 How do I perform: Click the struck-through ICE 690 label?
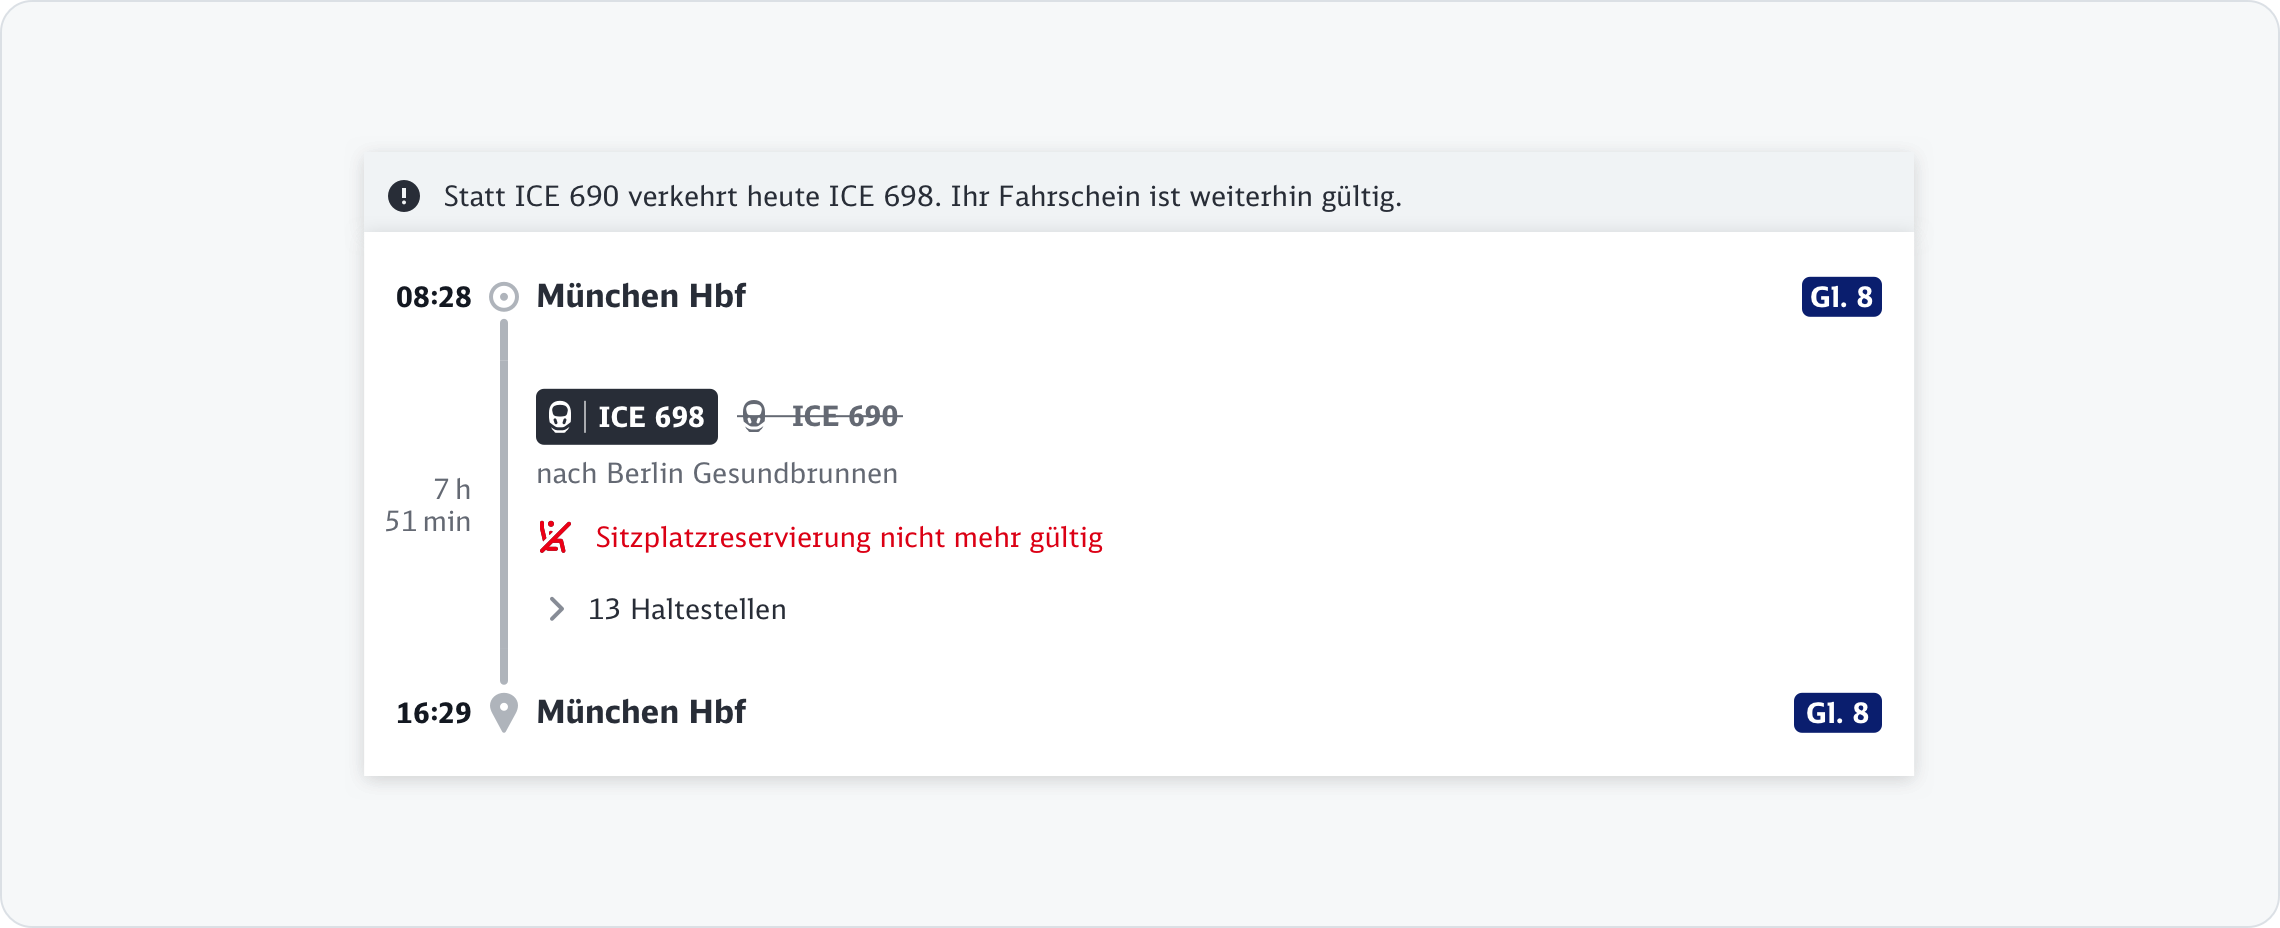(844, 416)
